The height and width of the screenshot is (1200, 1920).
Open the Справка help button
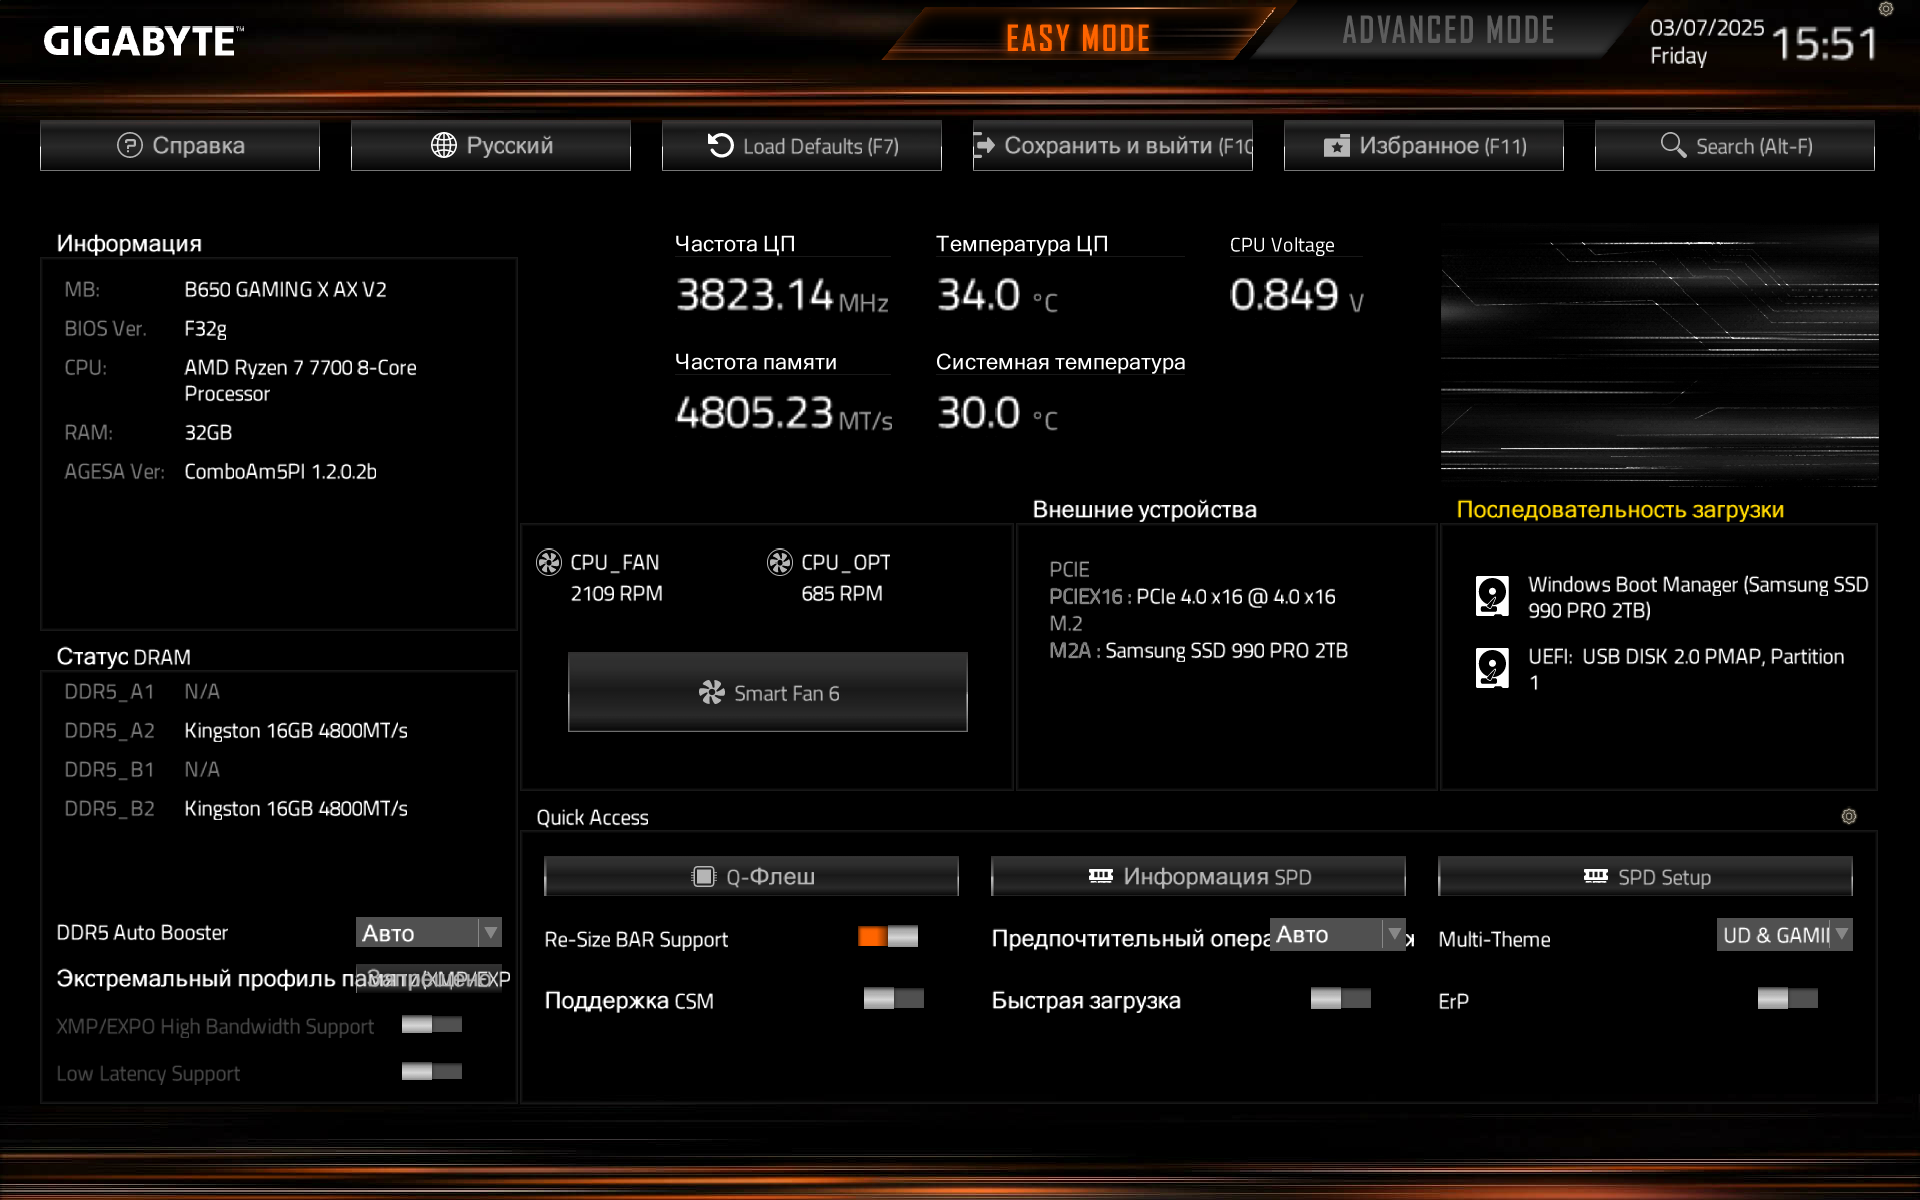(x=180, y=146)
